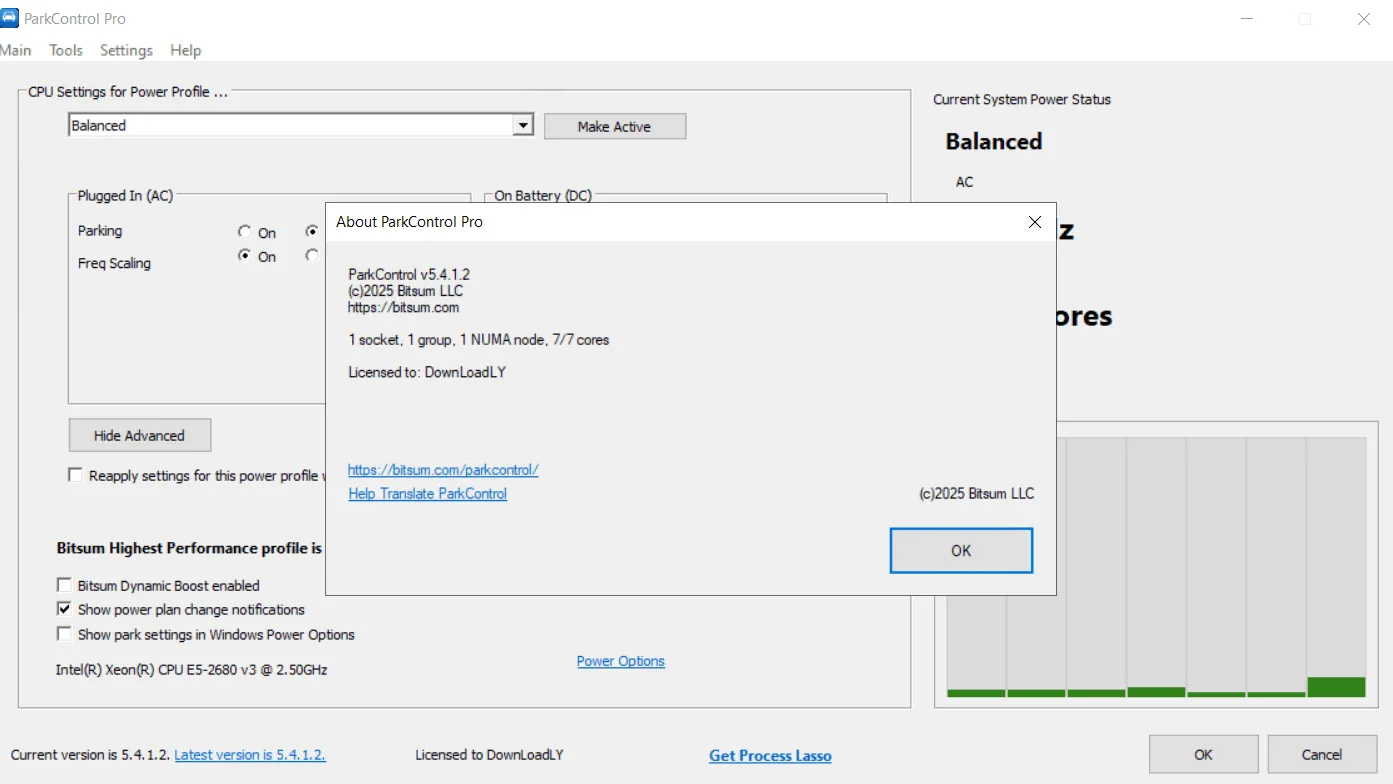Click OK in the About dialog
Image resolution: width=1393 pixels, height=784 pixels.
(x=961, y=550)
